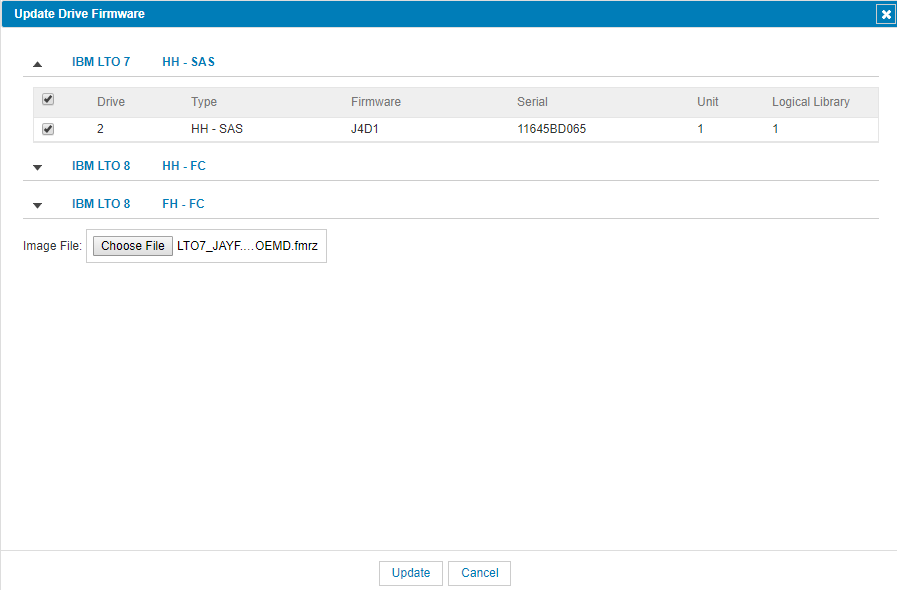897x590 pixels.
Task: Click the Cancel button
Action: tap(479, 573)
